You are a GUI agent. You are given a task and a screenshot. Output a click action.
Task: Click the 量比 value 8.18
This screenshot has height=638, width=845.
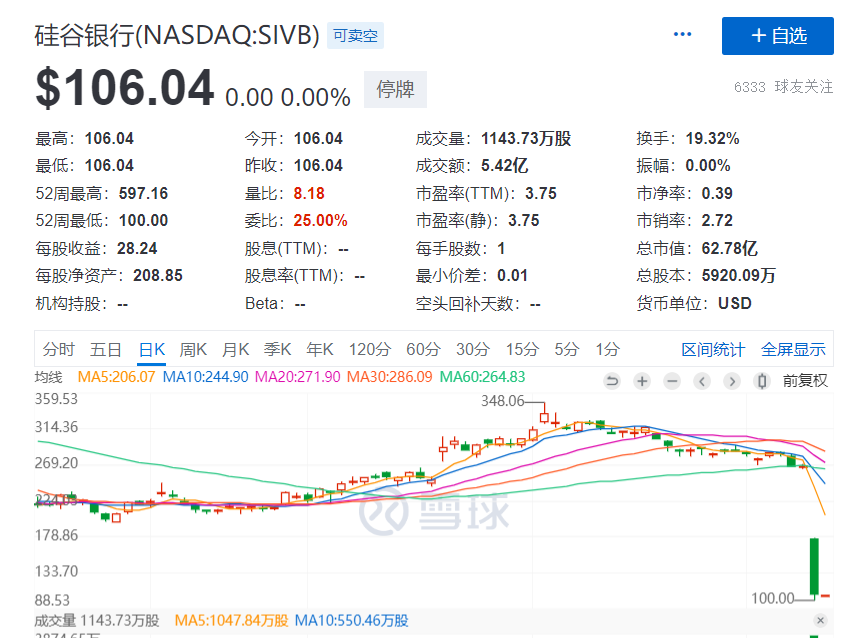(x=309, y=193)
